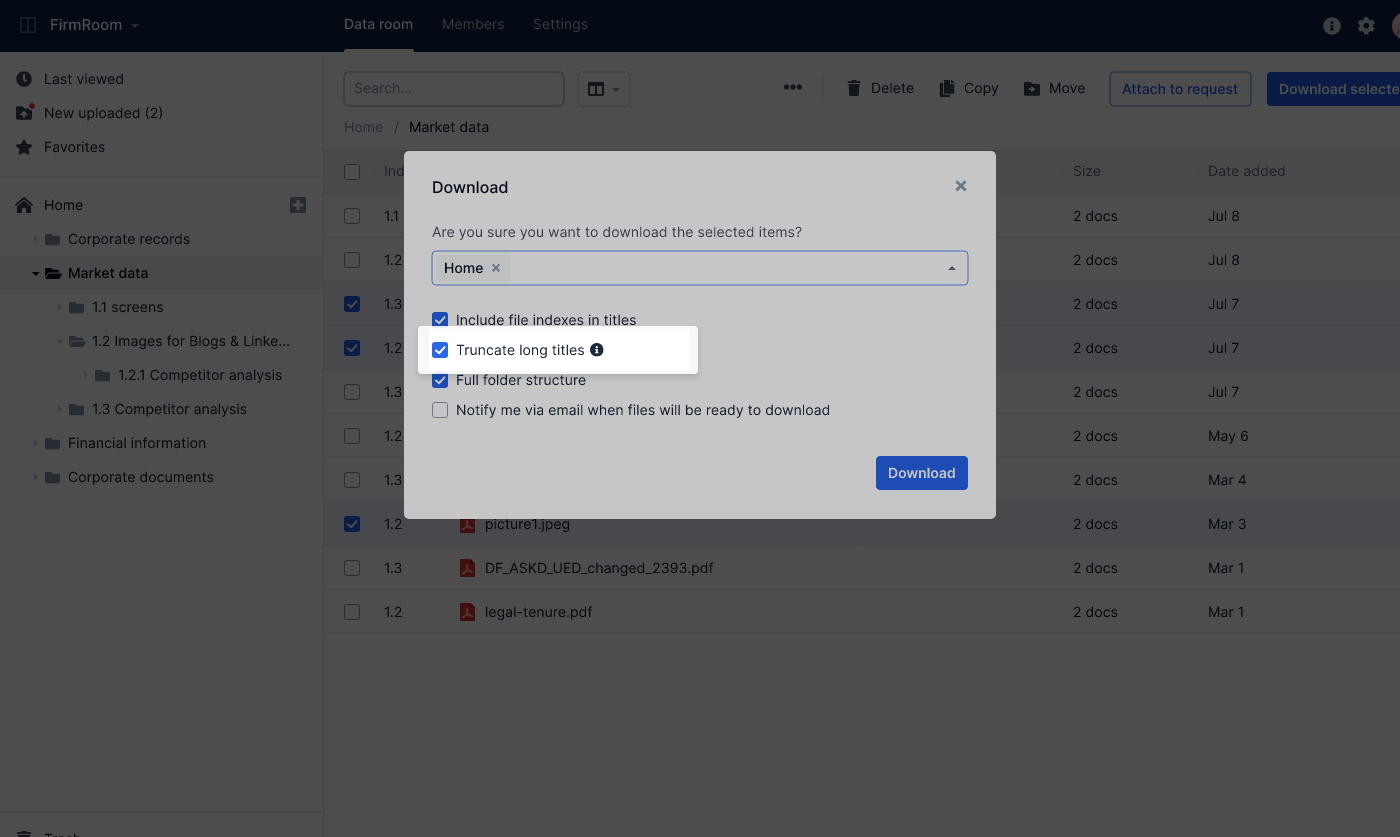
Task: Open the file named picture1.jpeg
Action: coord(527,524)
